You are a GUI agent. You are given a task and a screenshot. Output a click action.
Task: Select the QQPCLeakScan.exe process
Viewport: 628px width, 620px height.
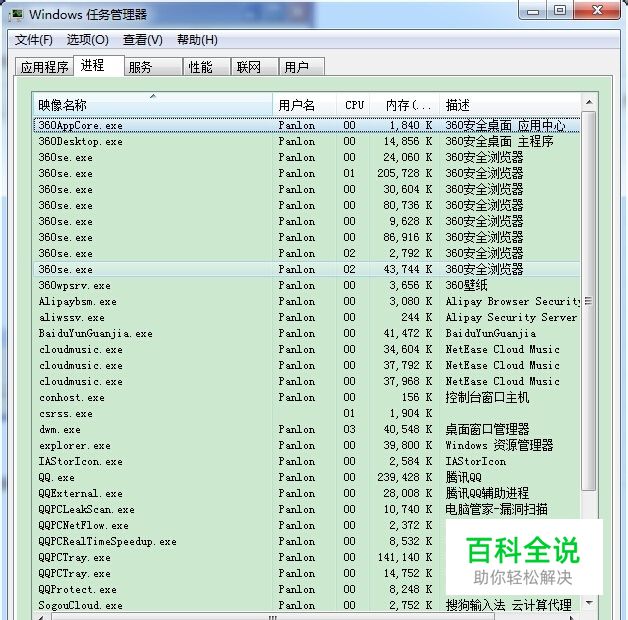pyautogui.click(x=306, y=509)
